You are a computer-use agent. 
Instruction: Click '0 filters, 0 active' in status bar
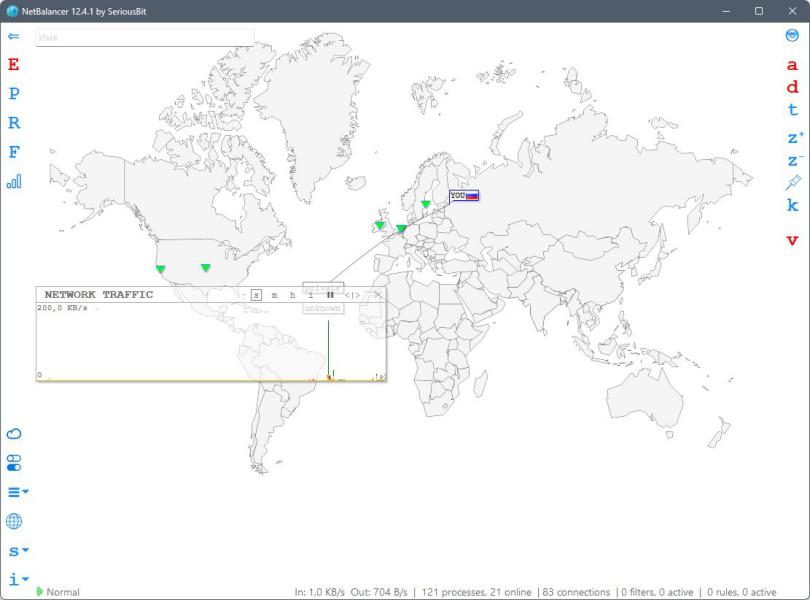tap(657, 592)
